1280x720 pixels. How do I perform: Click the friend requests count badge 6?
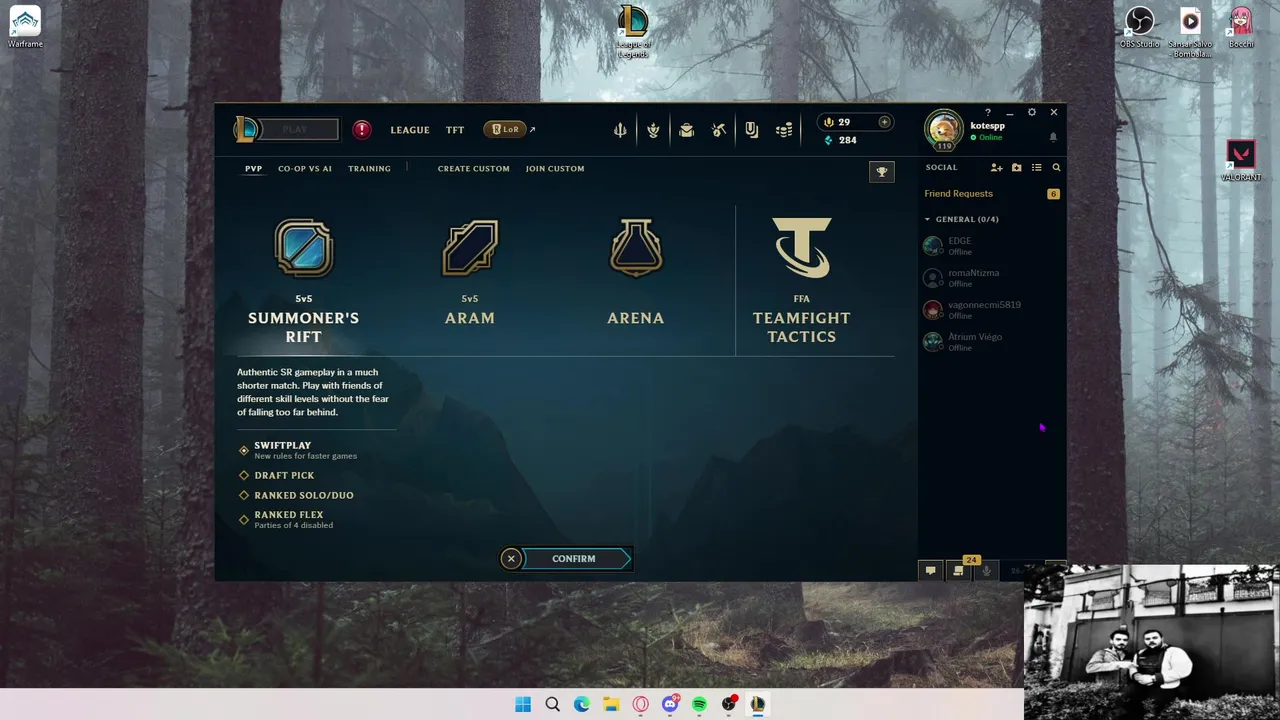(1053, 194)
